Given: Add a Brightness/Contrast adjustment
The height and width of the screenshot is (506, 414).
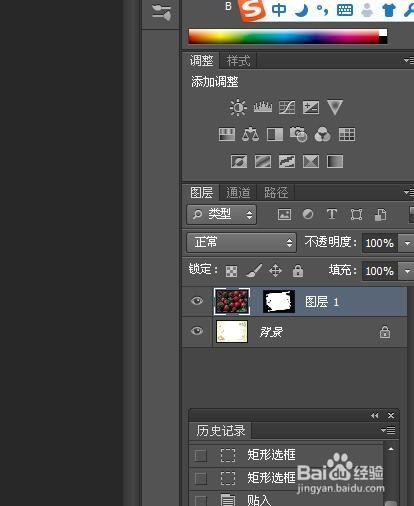Looking at the screenshot, I should pos(238,107).
